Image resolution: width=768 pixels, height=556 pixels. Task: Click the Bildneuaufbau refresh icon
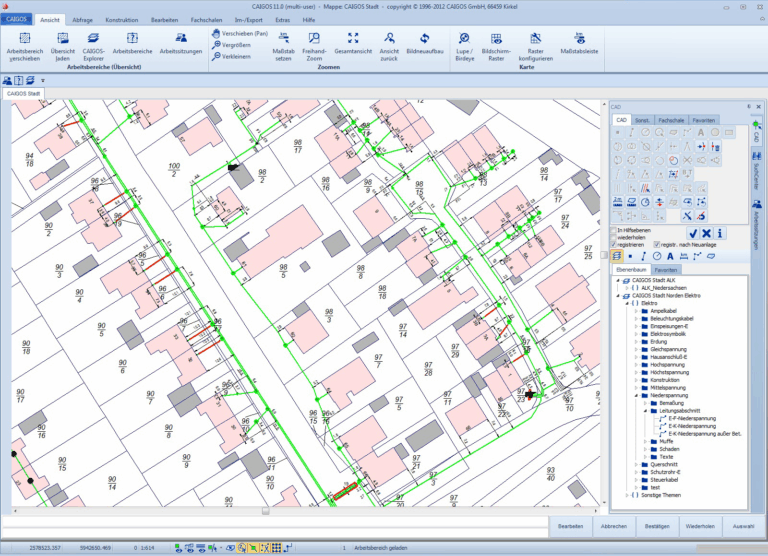point(424,40)
